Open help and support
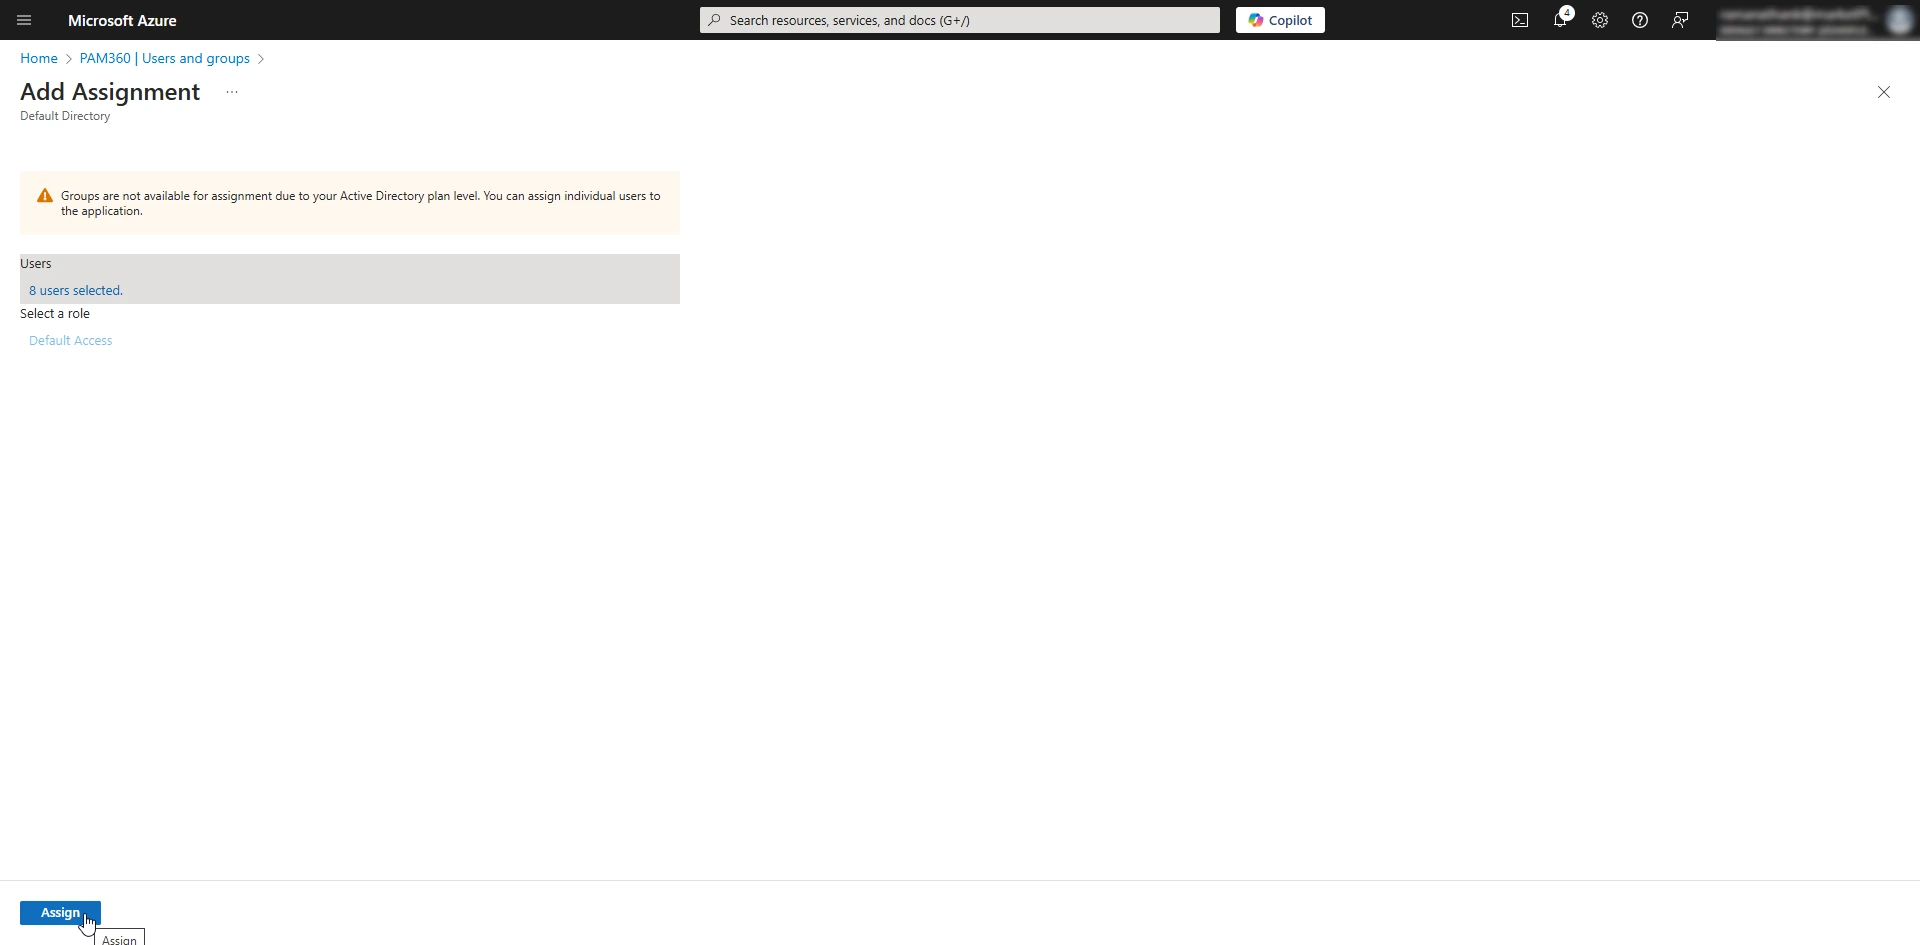 pyautogui.click(x=1640, y=20)
